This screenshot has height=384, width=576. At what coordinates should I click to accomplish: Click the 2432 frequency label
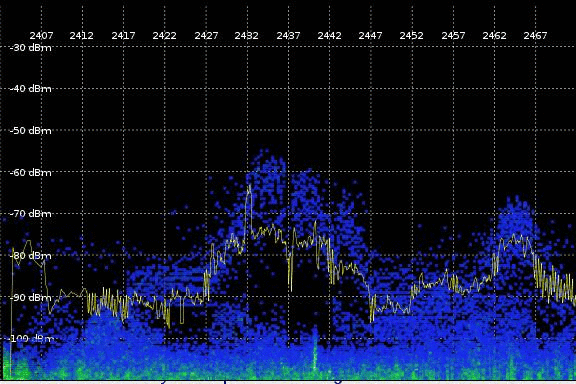pos(246,36)
